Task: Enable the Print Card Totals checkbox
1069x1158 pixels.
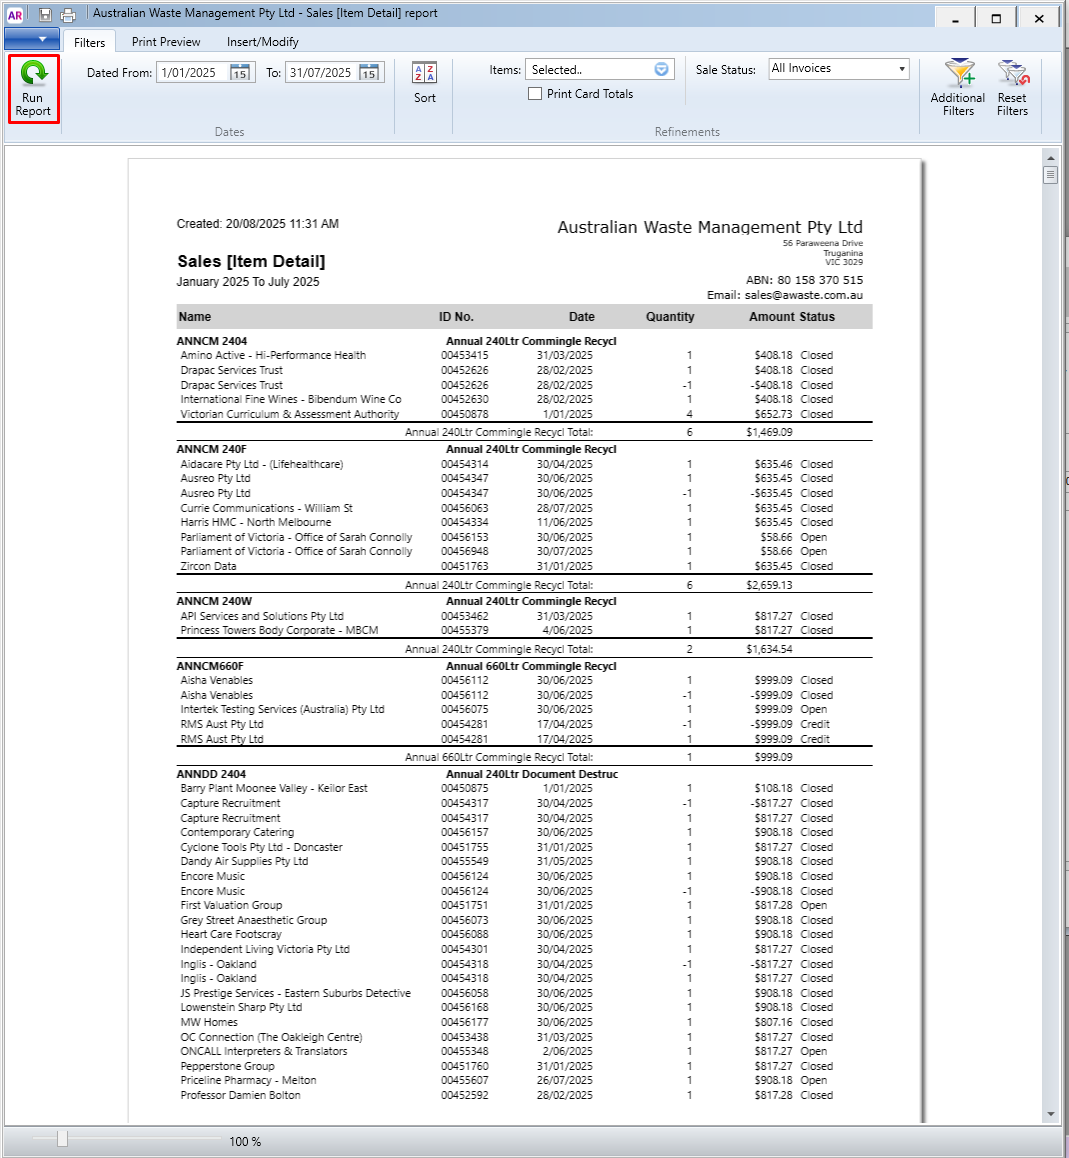Action: (535, 94)
